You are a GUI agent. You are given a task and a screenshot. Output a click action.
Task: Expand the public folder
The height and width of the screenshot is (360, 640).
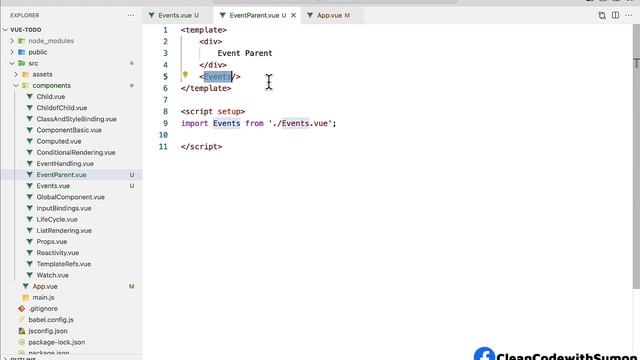pos(38,52)
